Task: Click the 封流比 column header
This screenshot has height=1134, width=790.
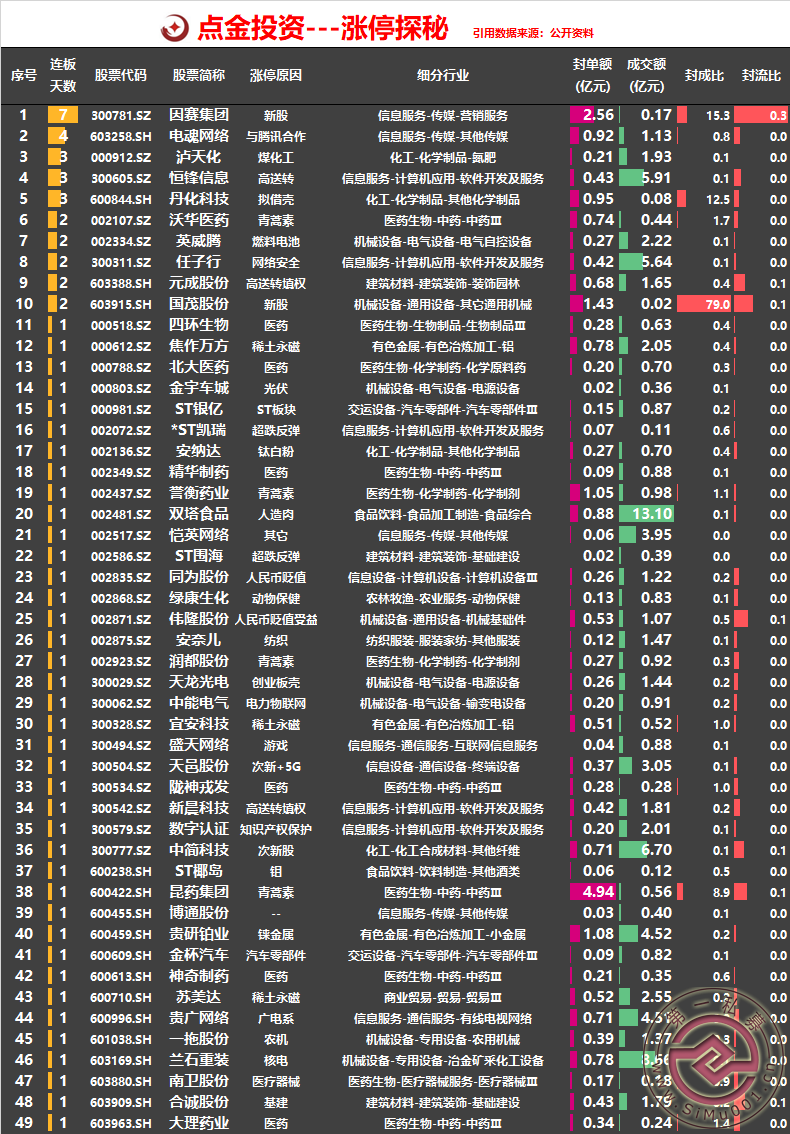Action: click(x=761, y=75)
